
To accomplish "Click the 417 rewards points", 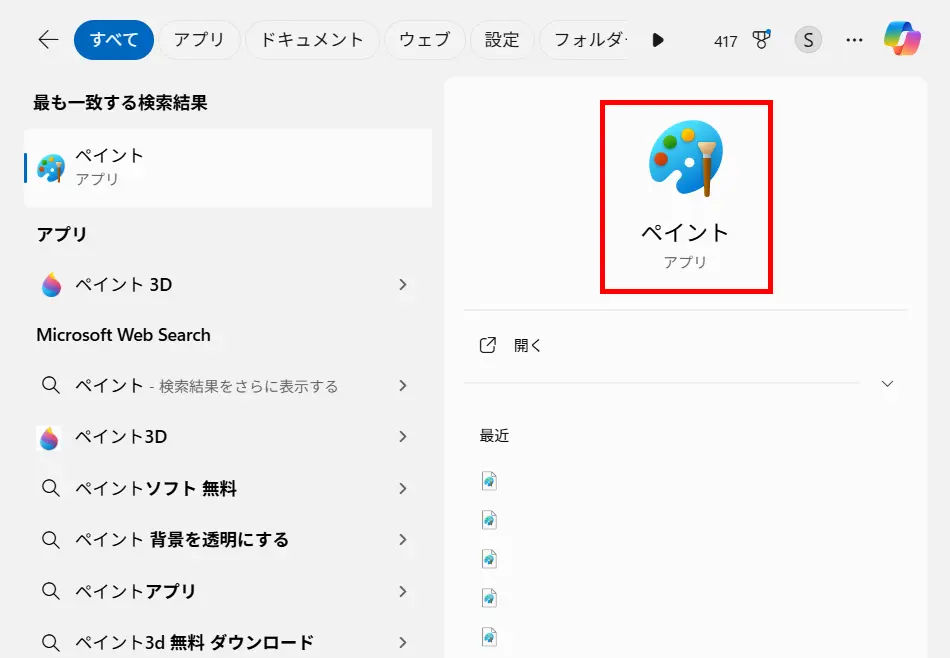I will coord(725,41).
